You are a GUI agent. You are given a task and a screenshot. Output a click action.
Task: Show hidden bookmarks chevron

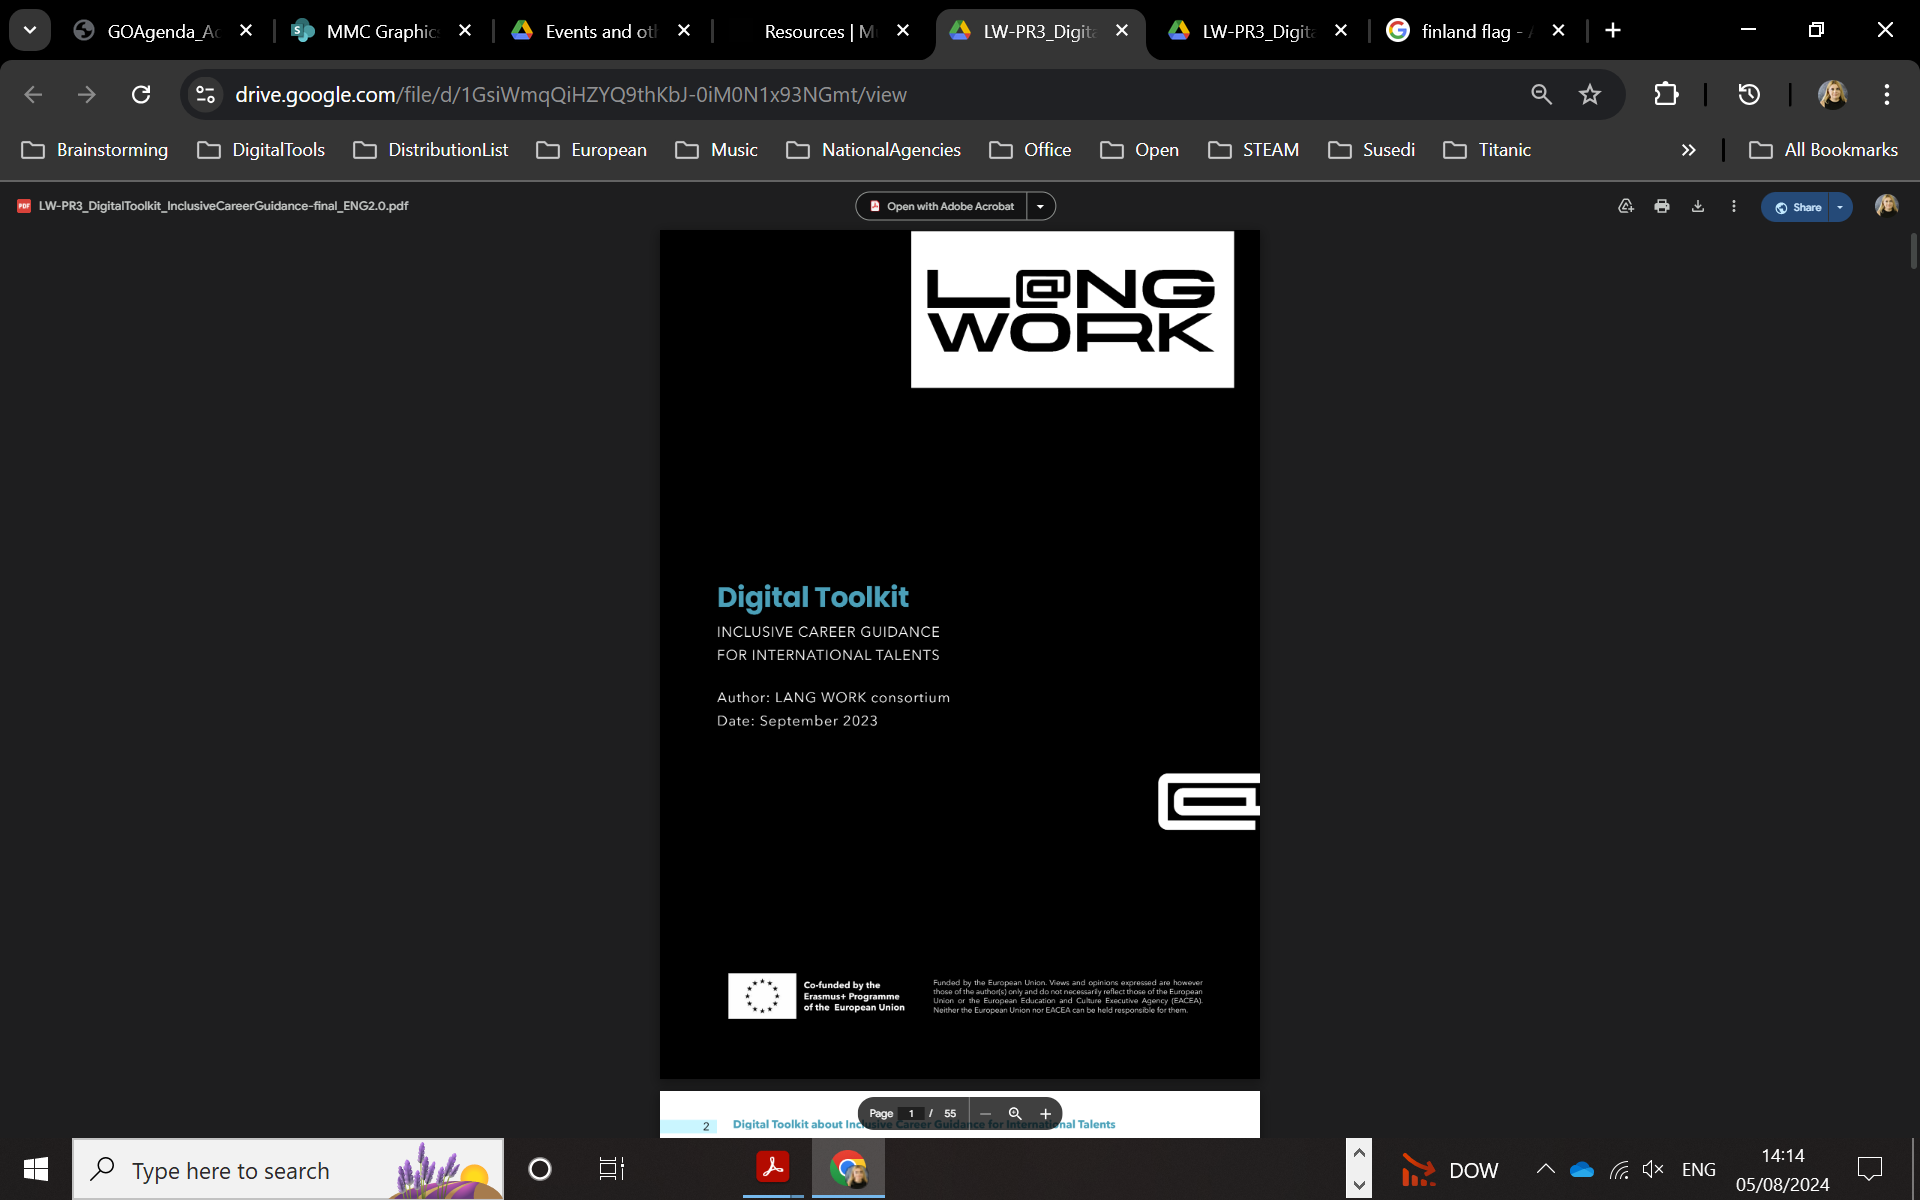pos(1689,150)
